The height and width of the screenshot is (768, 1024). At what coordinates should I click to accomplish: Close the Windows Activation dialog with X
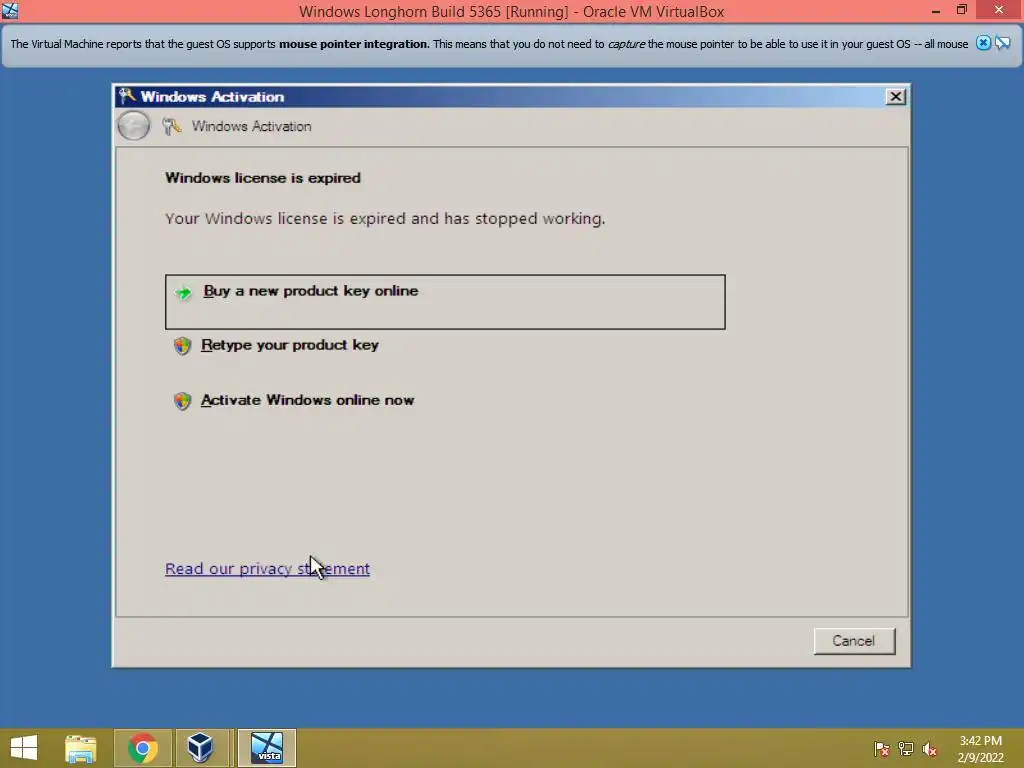pos(895,97)
